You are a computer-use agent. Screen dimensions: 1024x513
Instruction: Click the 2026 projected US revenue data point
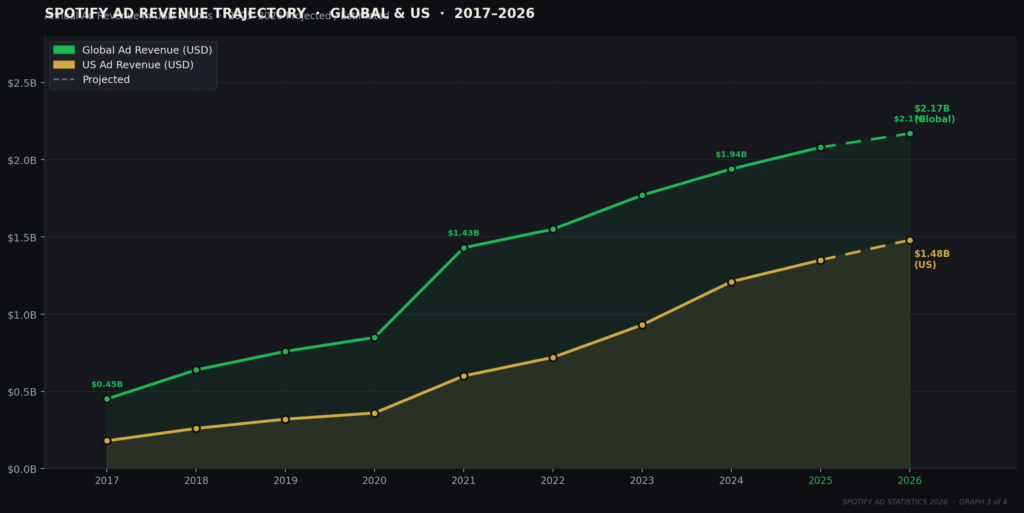(x=910, y=240)
